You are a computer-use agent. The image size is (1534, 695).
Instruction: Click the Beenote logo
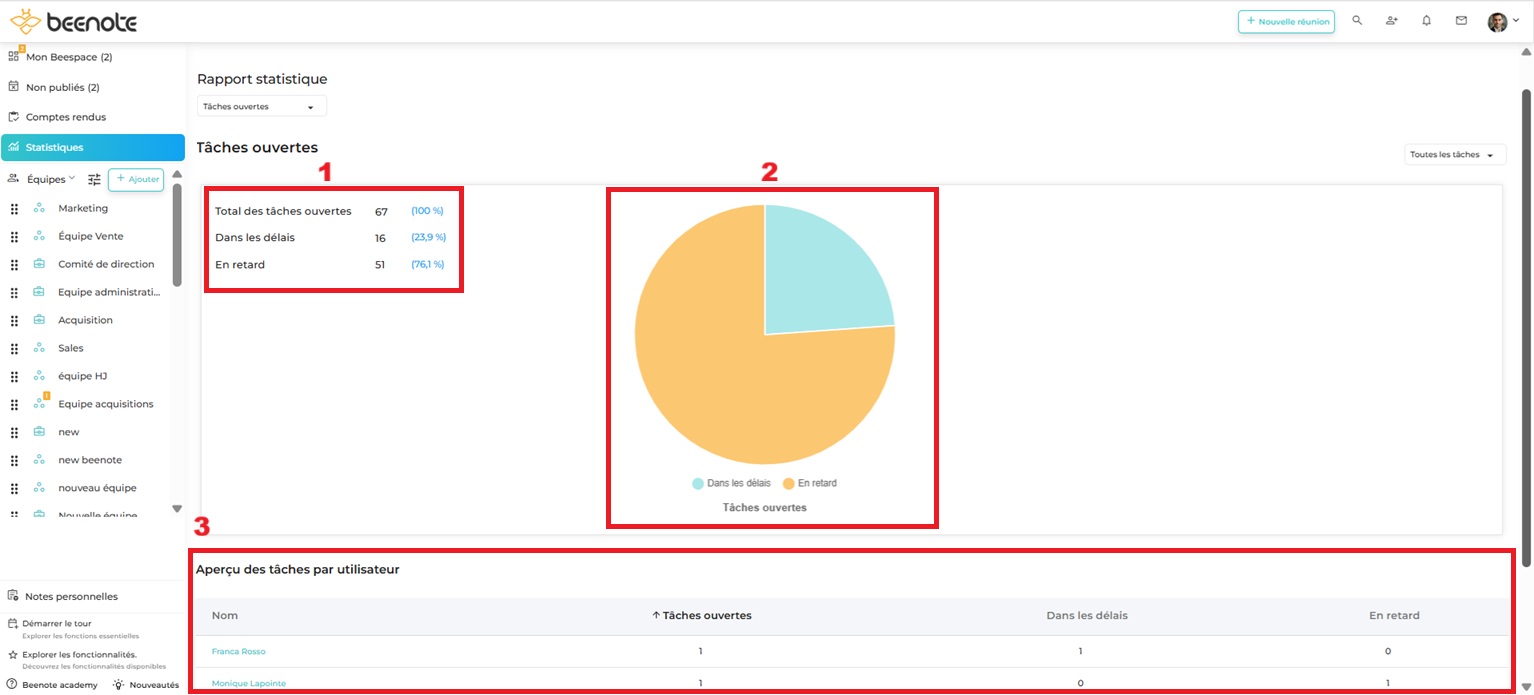click(74, 21)
